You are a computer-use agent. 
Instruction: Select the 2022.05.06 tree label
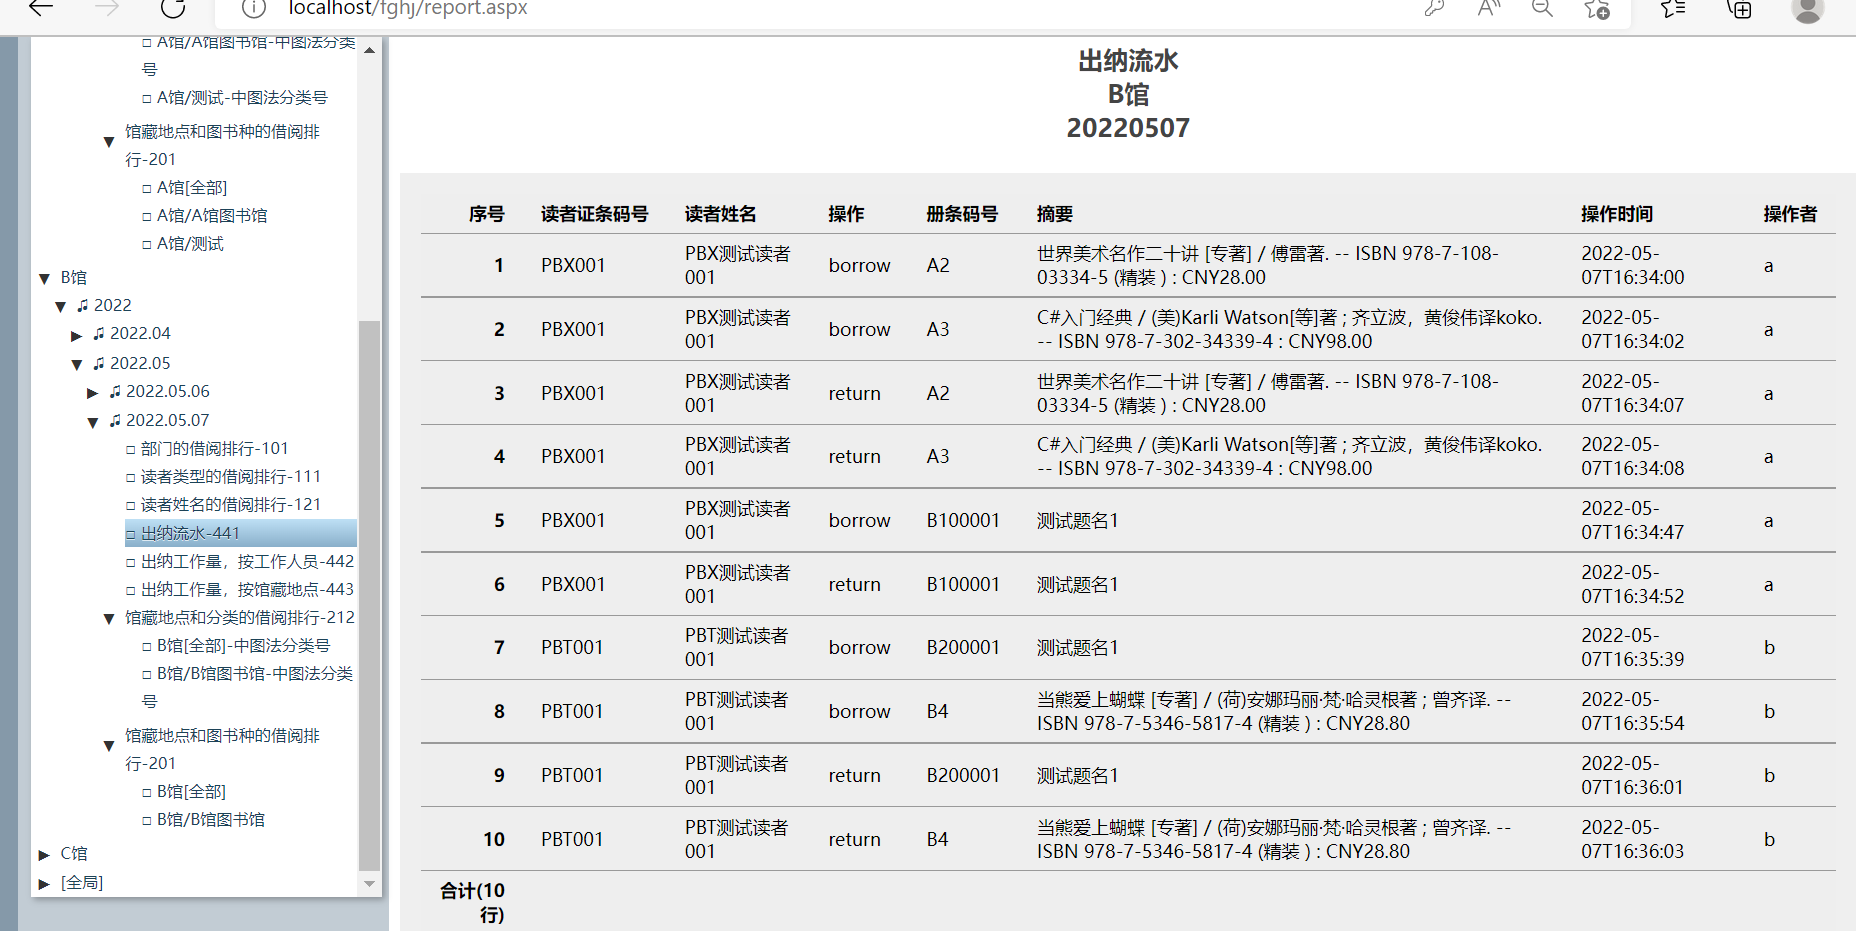click(x=167, y=392)
